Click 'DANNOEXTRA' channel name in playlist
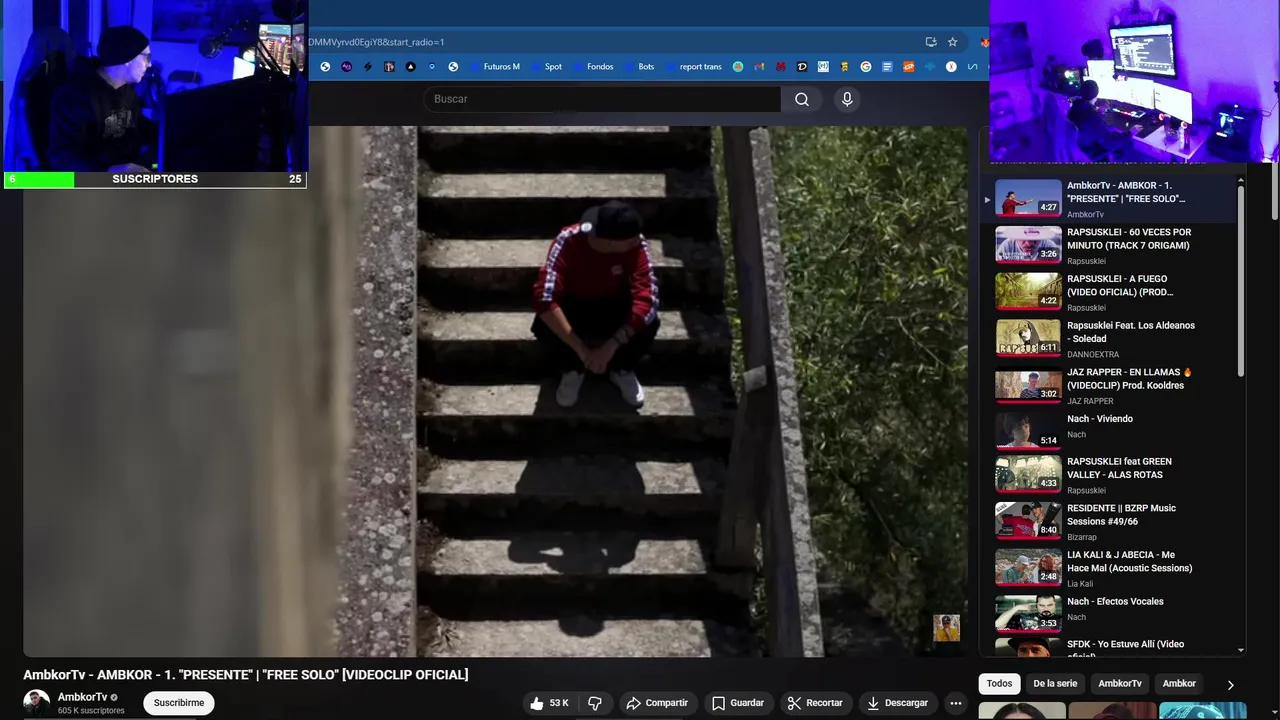This screenshot has width=1280, height=720. (x=1093, y=355)
